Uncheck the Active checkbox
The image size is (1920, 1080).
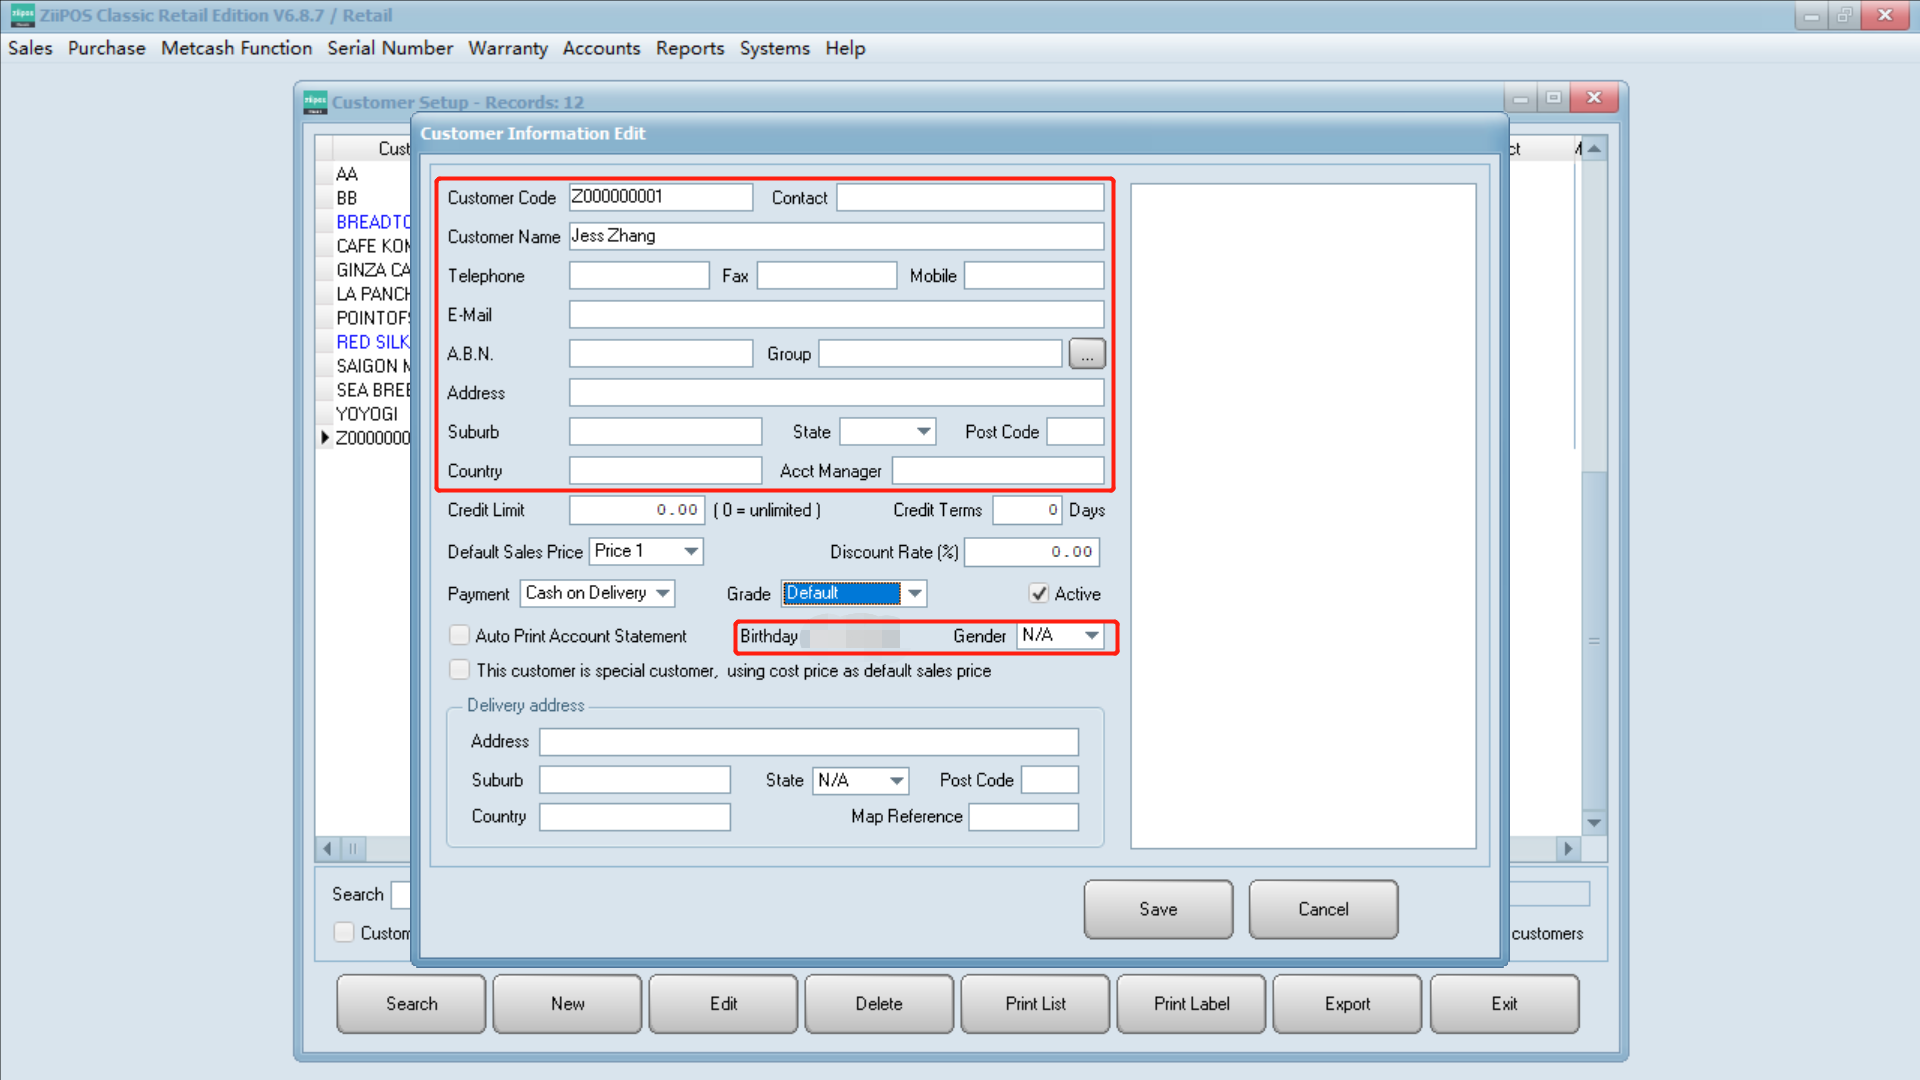1039,593
